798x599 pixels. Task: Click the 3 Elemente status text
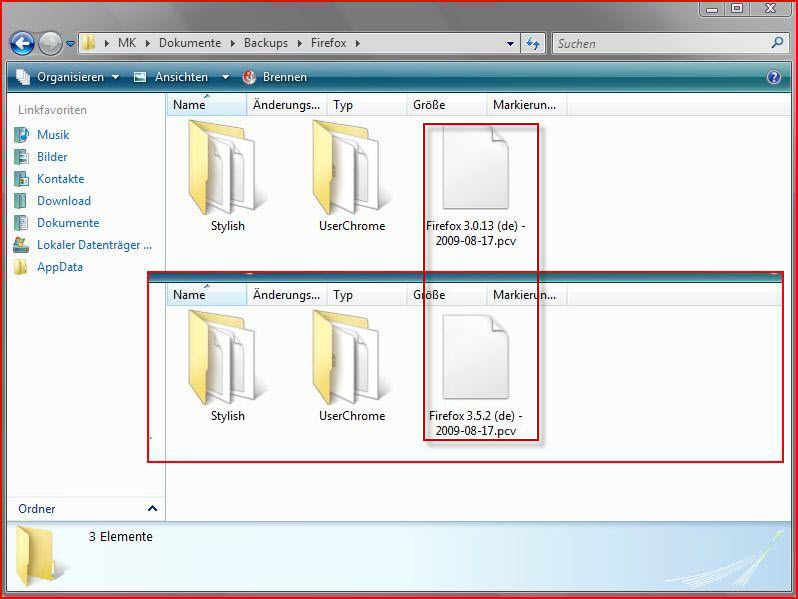pos(121,537)
